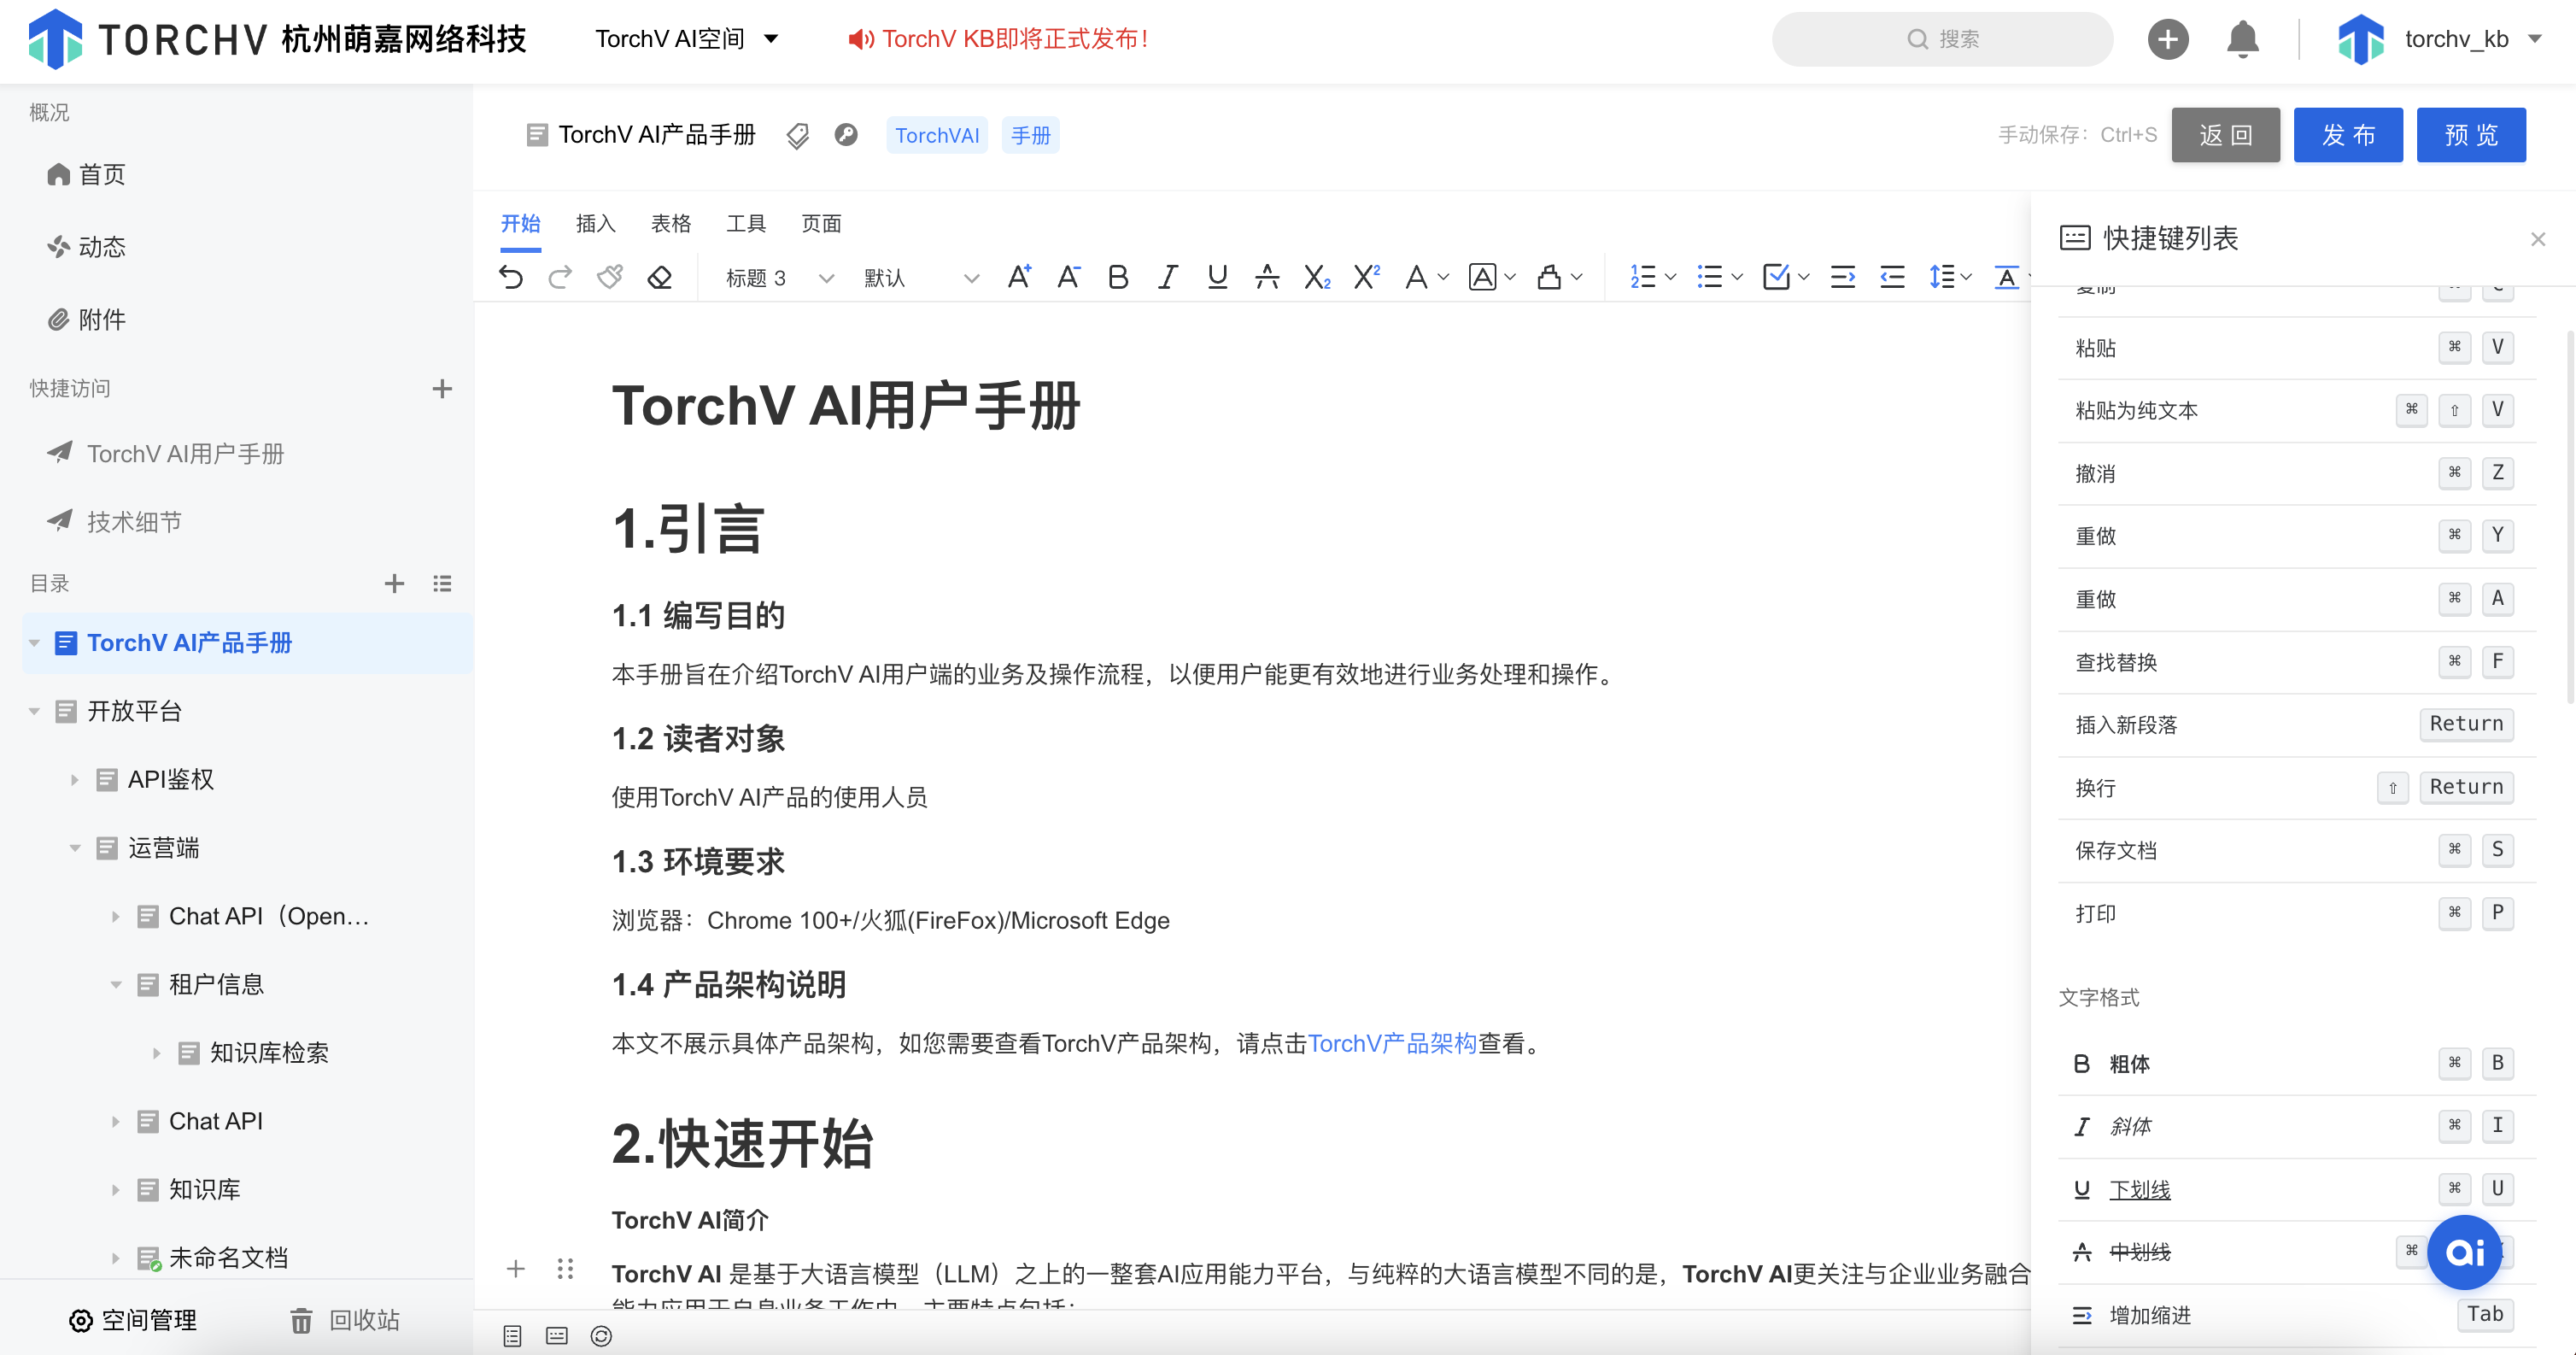Close the 快捷键列表 shortcut panel
This screenshot has width=2576, height=1355.
[x=2538, y=239]
